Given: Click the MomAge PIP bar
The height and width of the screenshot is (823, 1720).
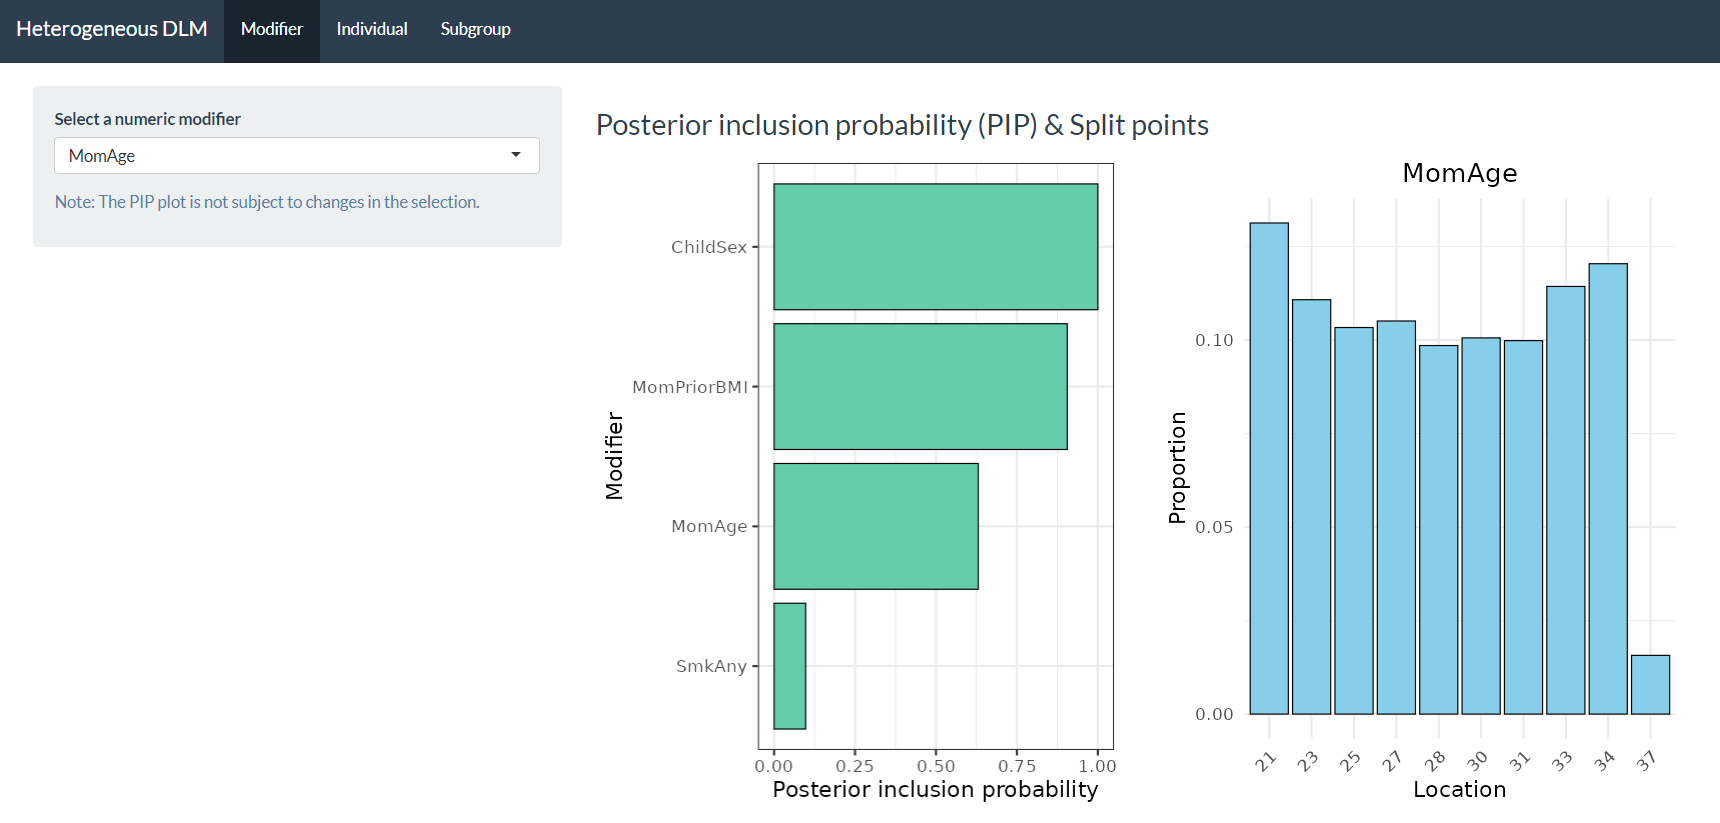Looking at the screenshot, I should tap(876, 526).
